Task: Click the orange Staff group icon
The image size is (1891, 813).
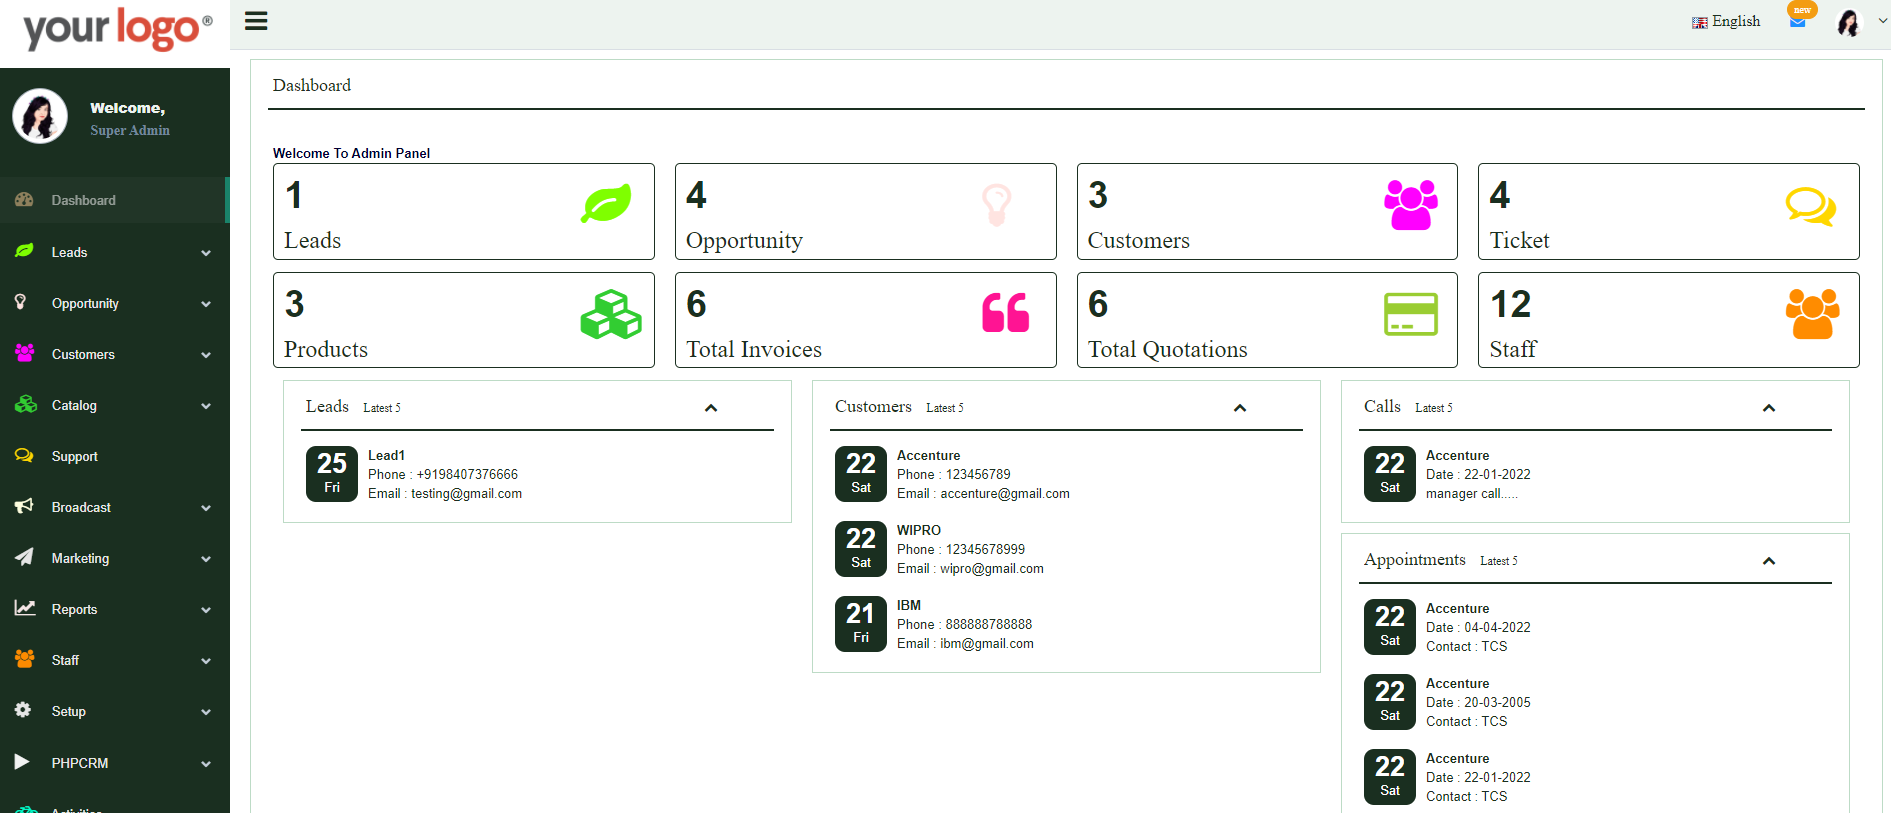Action: tap(1812, 314)
